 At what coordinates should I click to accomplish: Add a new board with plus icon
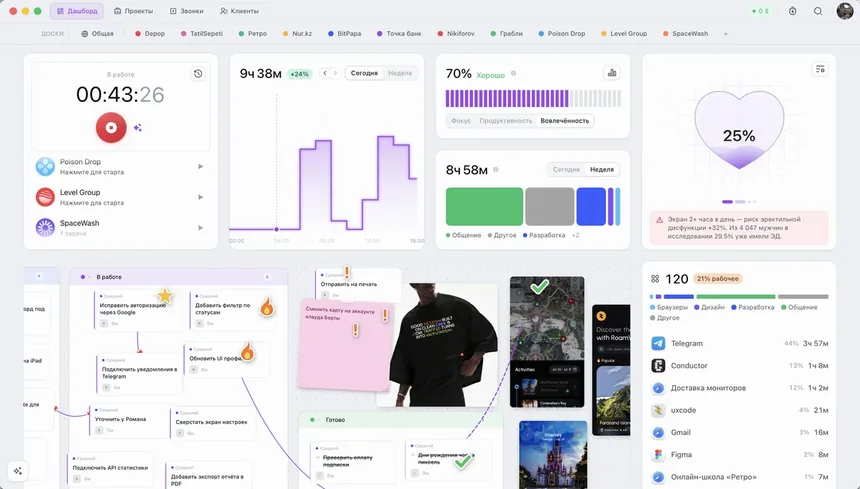[726, 33]
